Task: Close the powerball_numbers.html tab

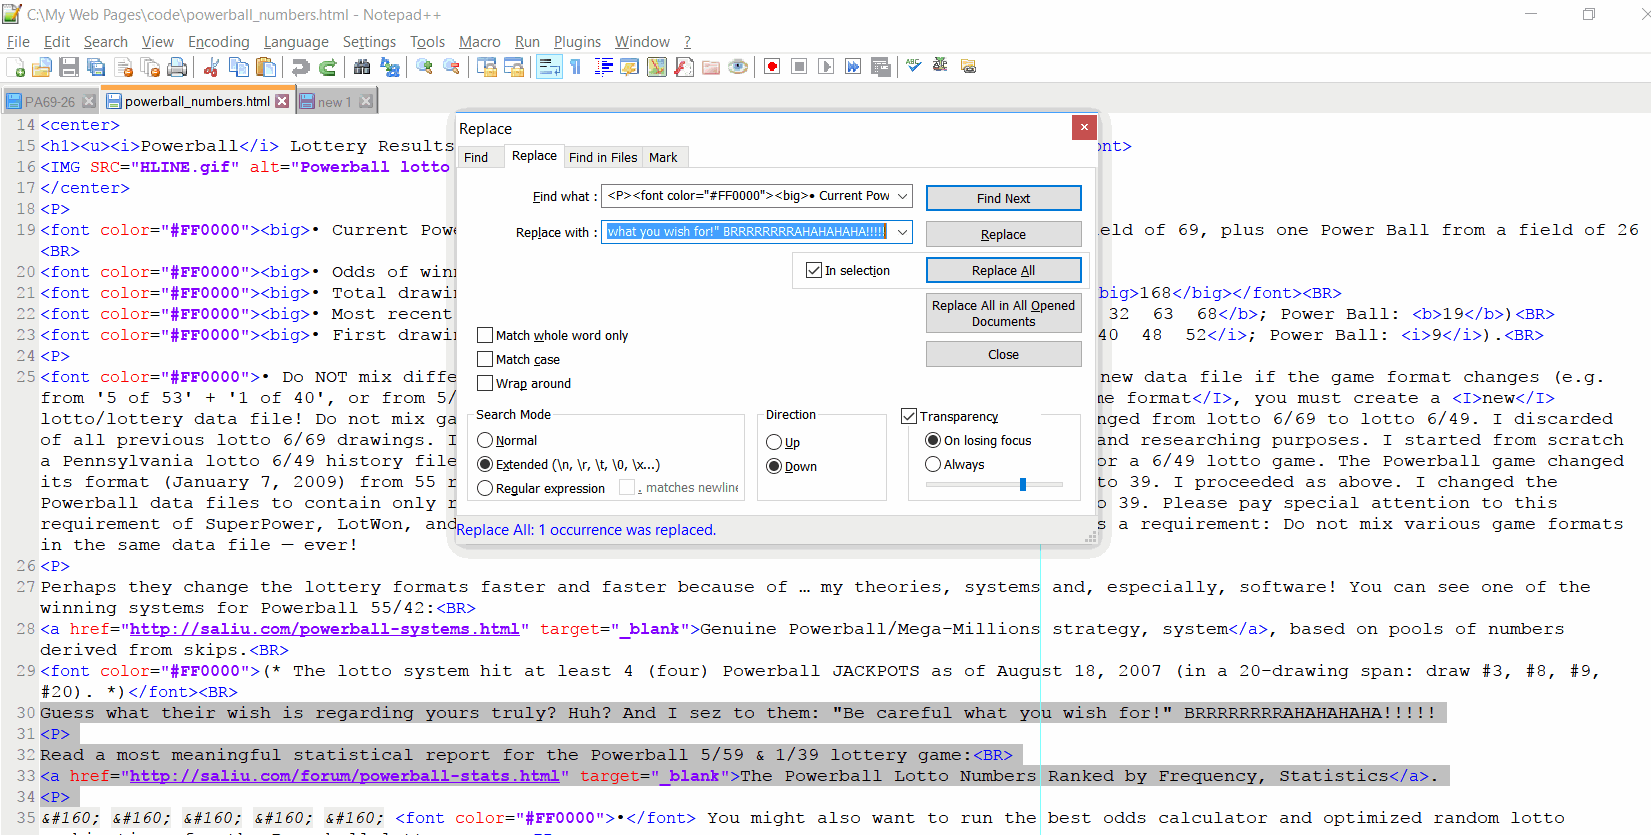Action: tap(282, 101)
